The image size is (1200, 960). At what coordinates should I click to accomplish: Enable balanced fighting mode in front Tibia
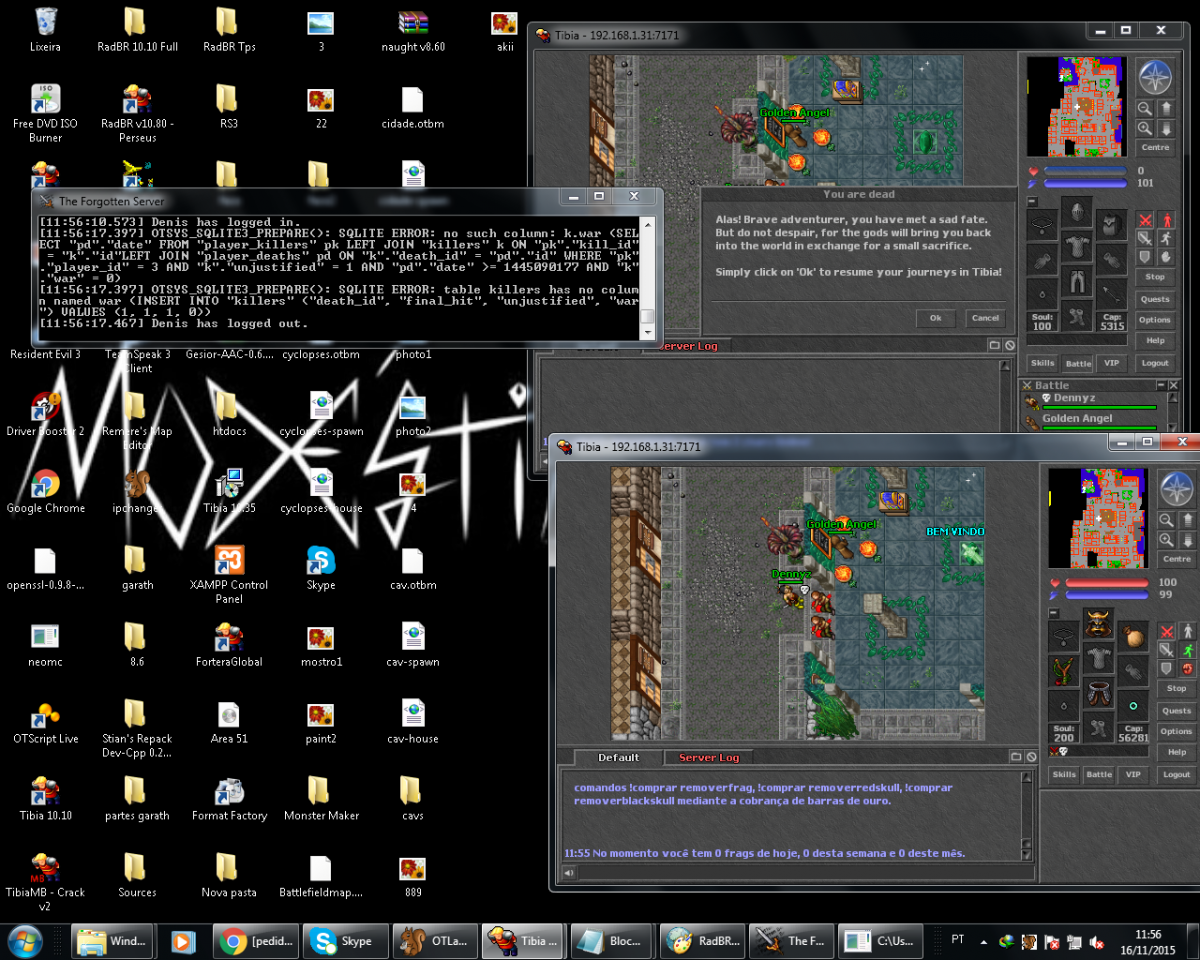point(1167,650)
